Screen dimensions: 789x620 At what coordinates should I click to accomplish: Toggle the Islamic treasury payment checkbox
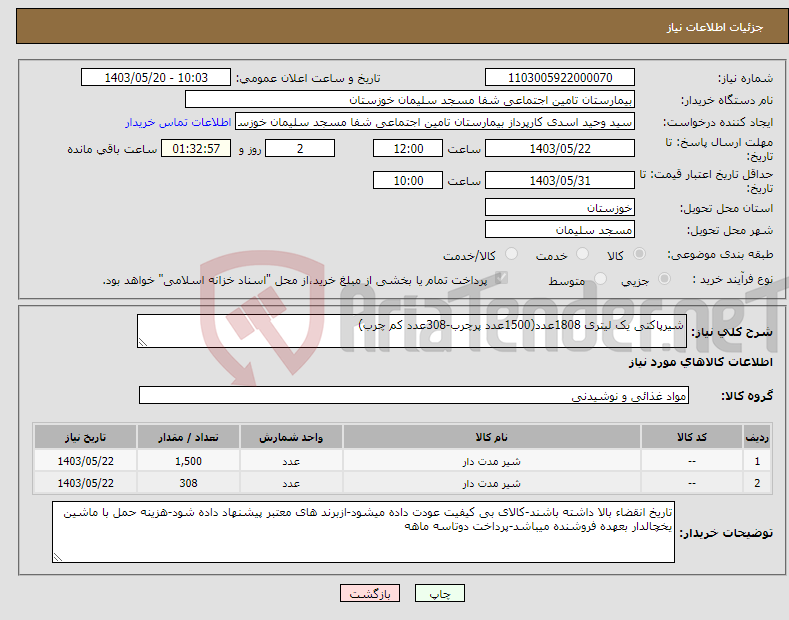(501, 278)
